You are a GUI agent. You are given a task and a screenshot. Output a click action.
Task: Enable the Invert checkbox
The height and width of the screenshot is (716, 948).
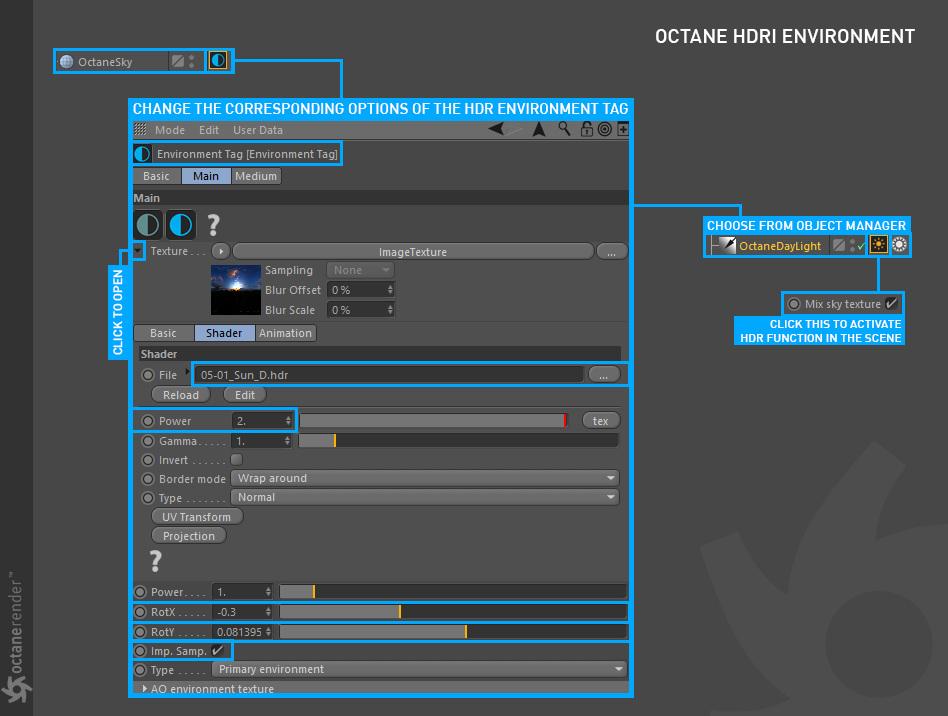(x=236, y=460)
